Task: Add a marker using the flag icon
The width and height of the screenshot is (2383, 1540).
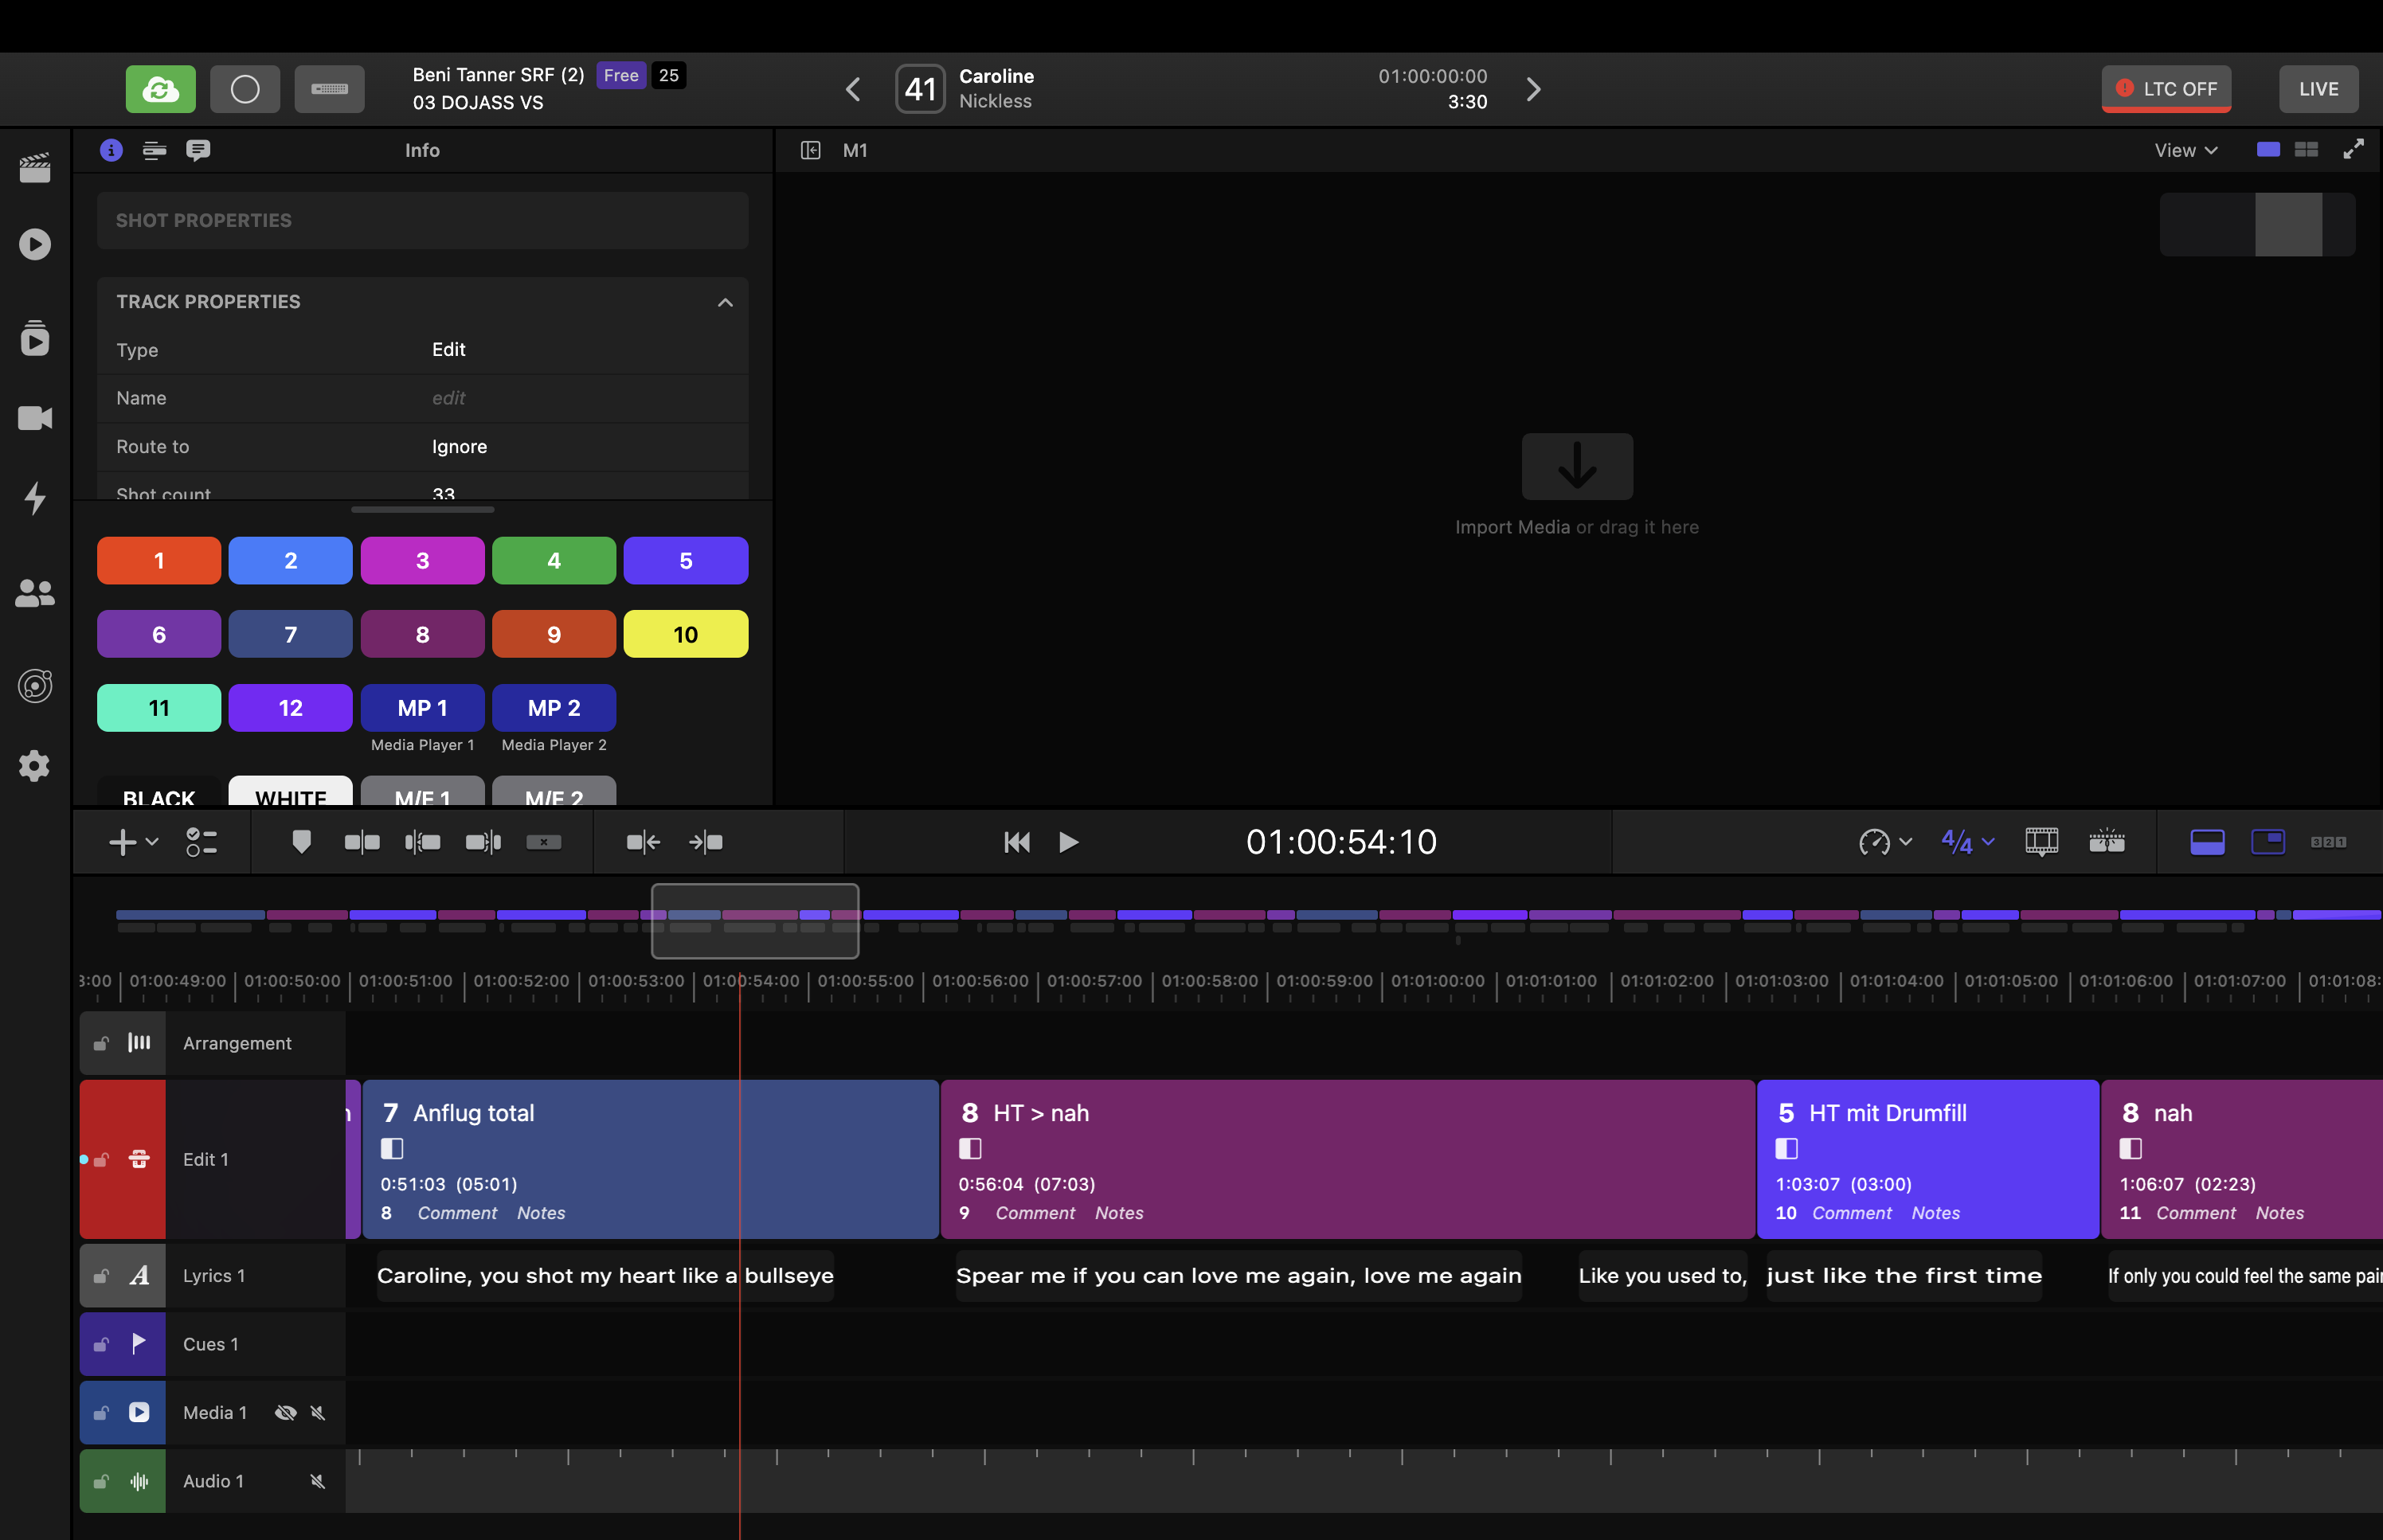Action: tap(302, 842)
